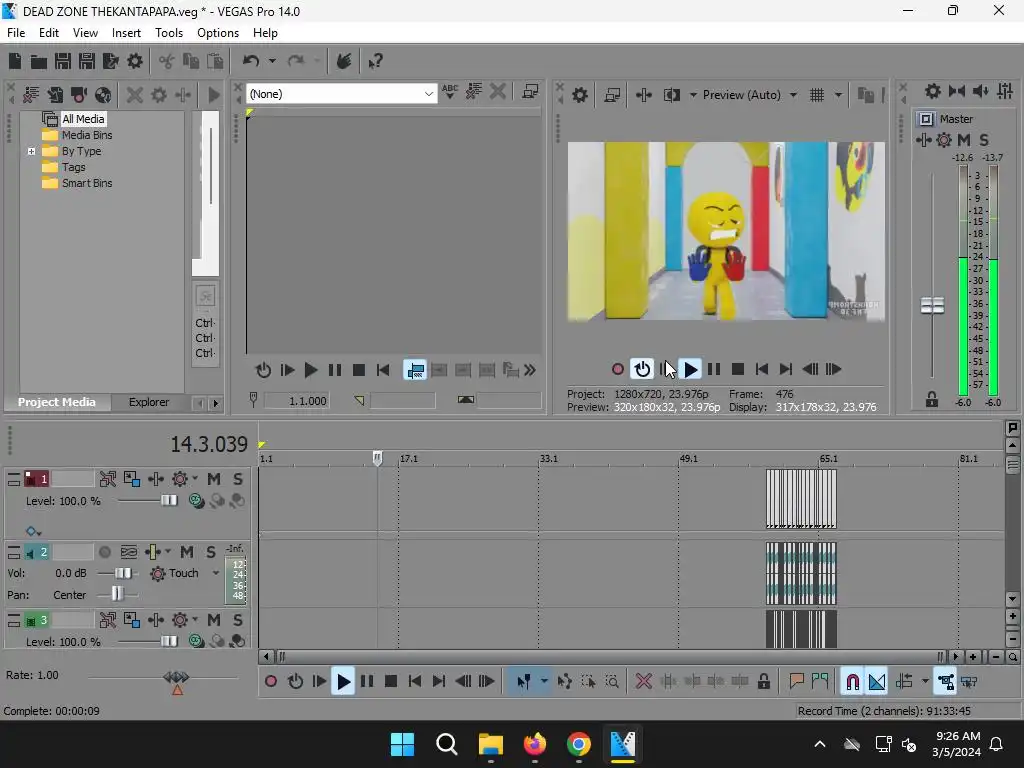This screenshot has height=768, width=1024.
Task: Solo video track 1 with S button
Action: [x=238, y=479]
